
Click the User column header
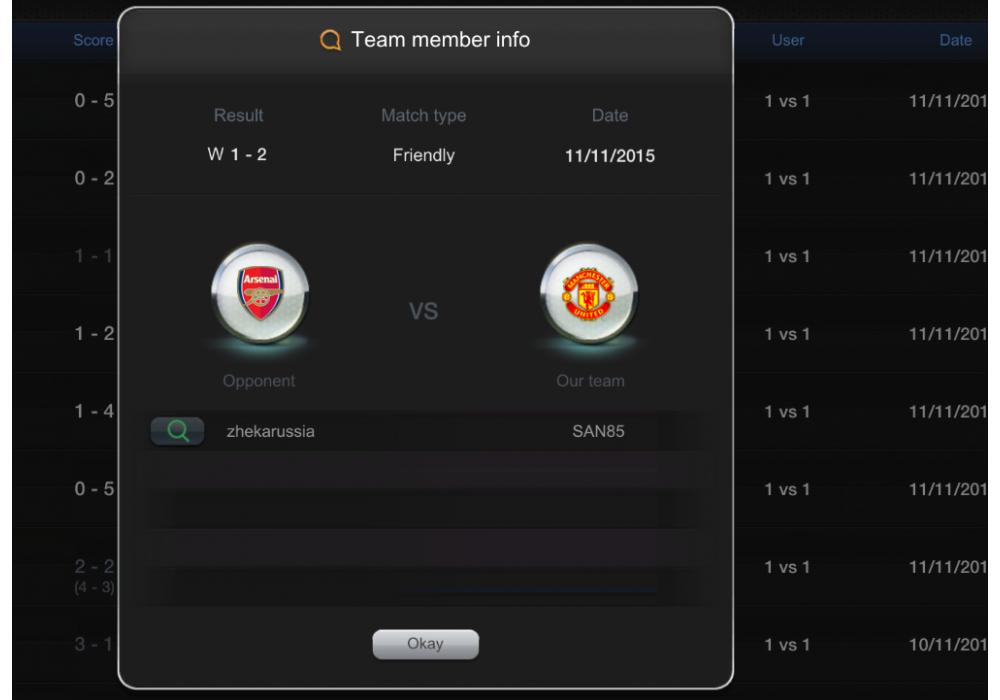(788, 40)
